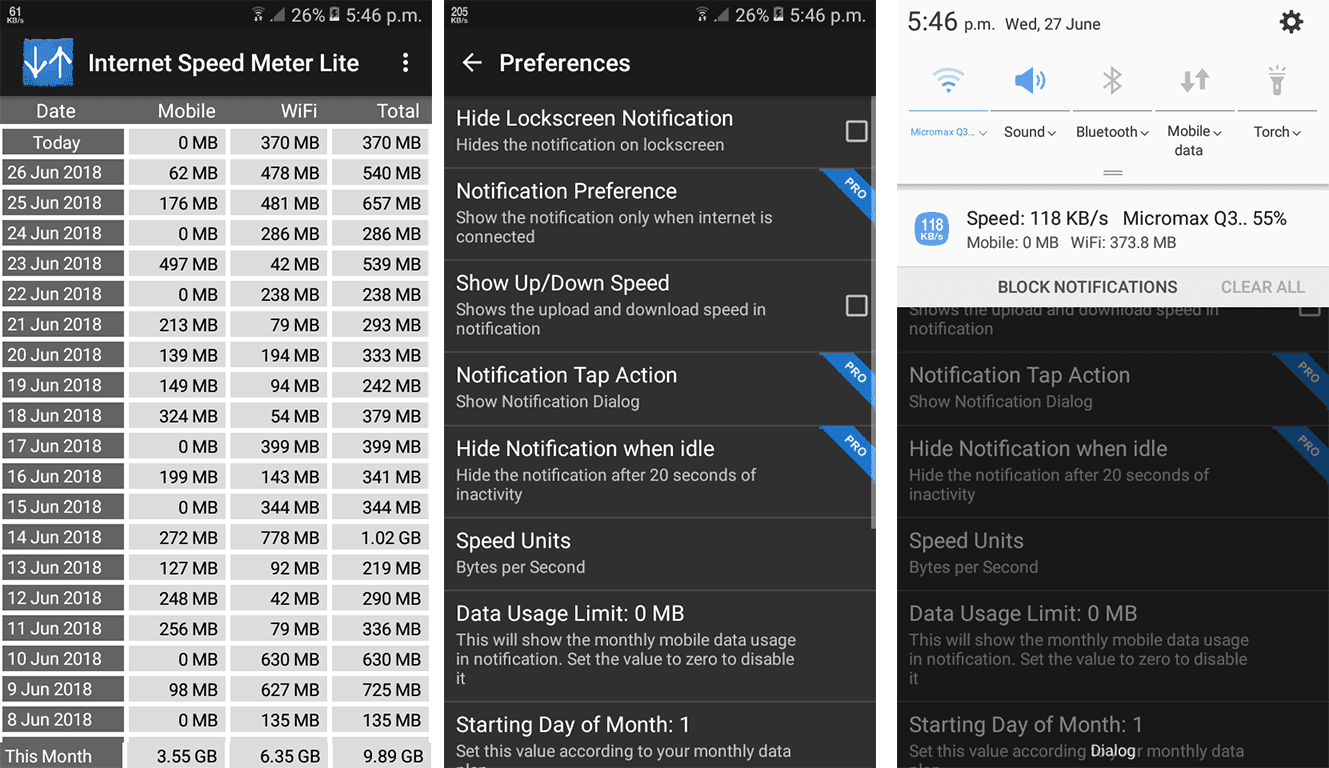Tap the Sound speaker icon
The height and width of the screenshot is (768, 1329).
click(1029, 81)
